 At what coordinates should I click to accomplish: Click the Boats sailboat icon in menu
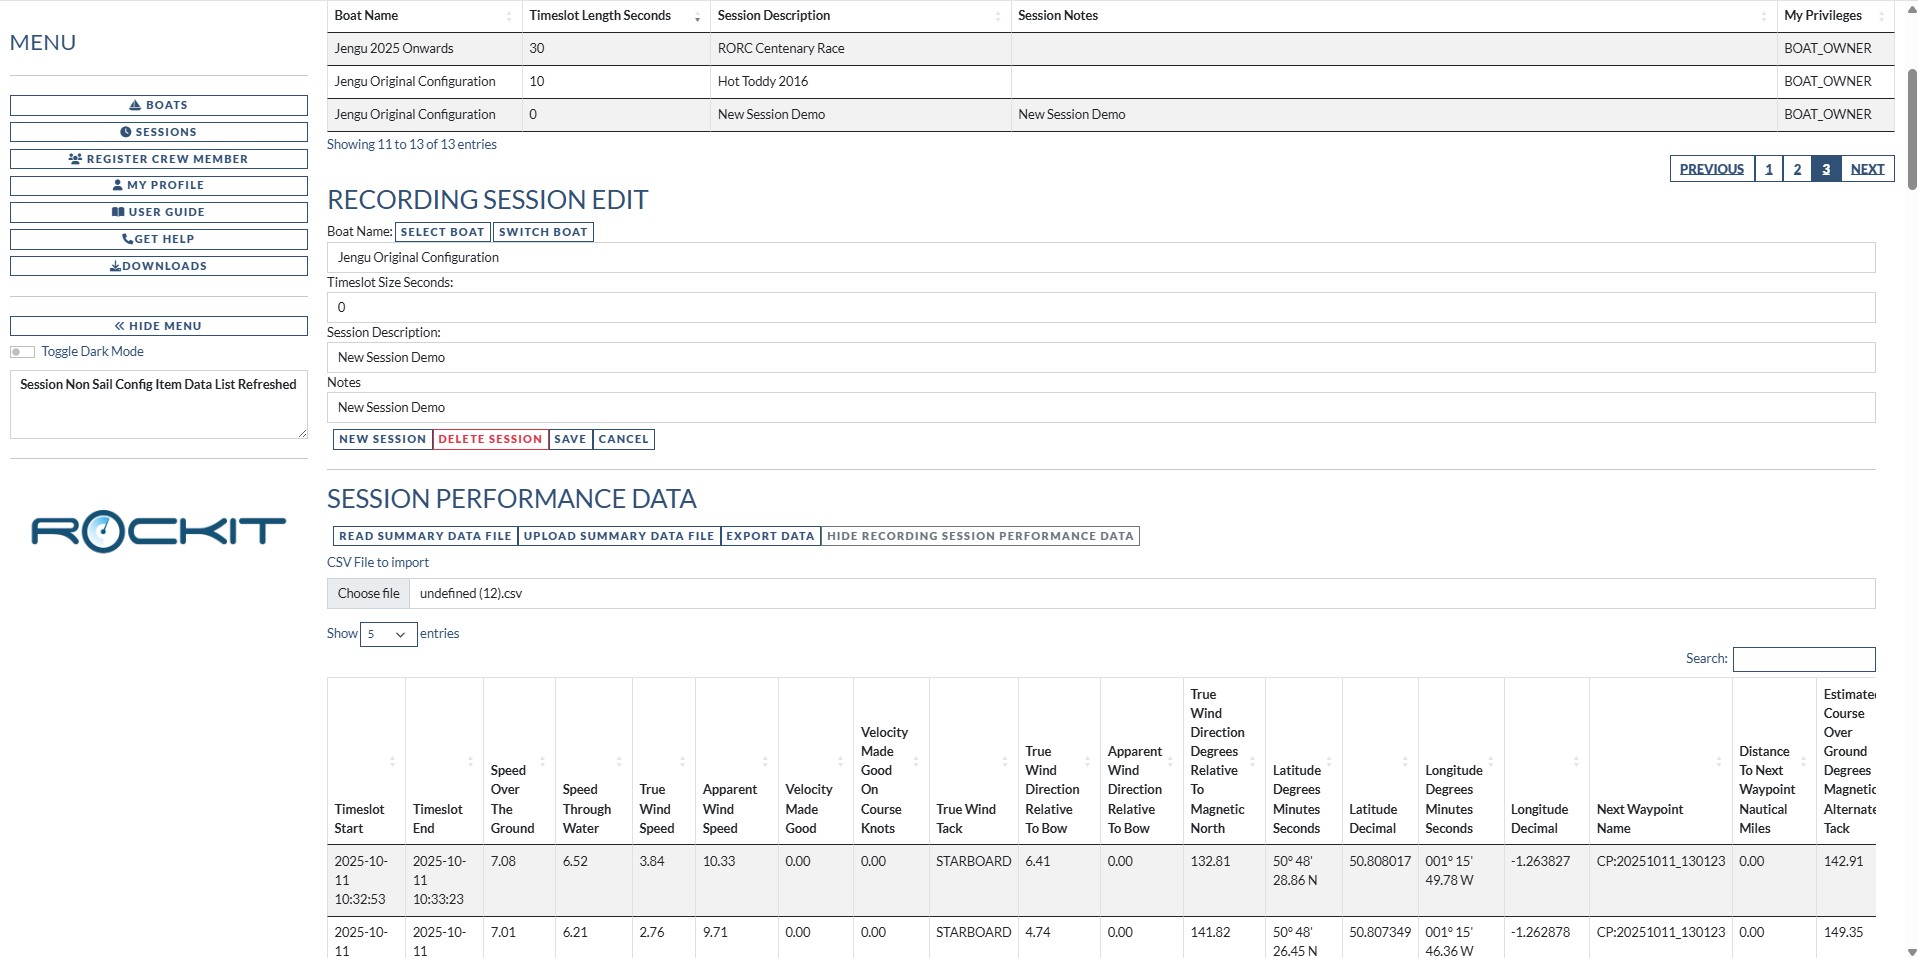135,105
